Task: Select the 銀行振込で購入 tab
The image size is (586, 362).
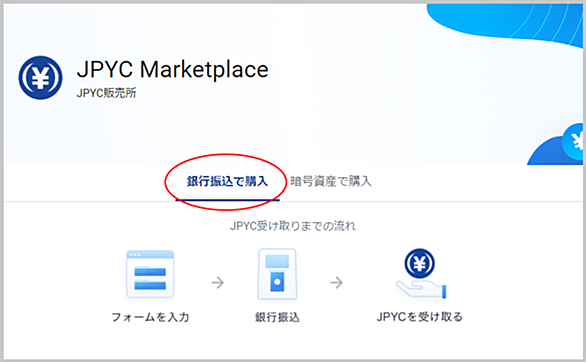Action: click(227, 182)
